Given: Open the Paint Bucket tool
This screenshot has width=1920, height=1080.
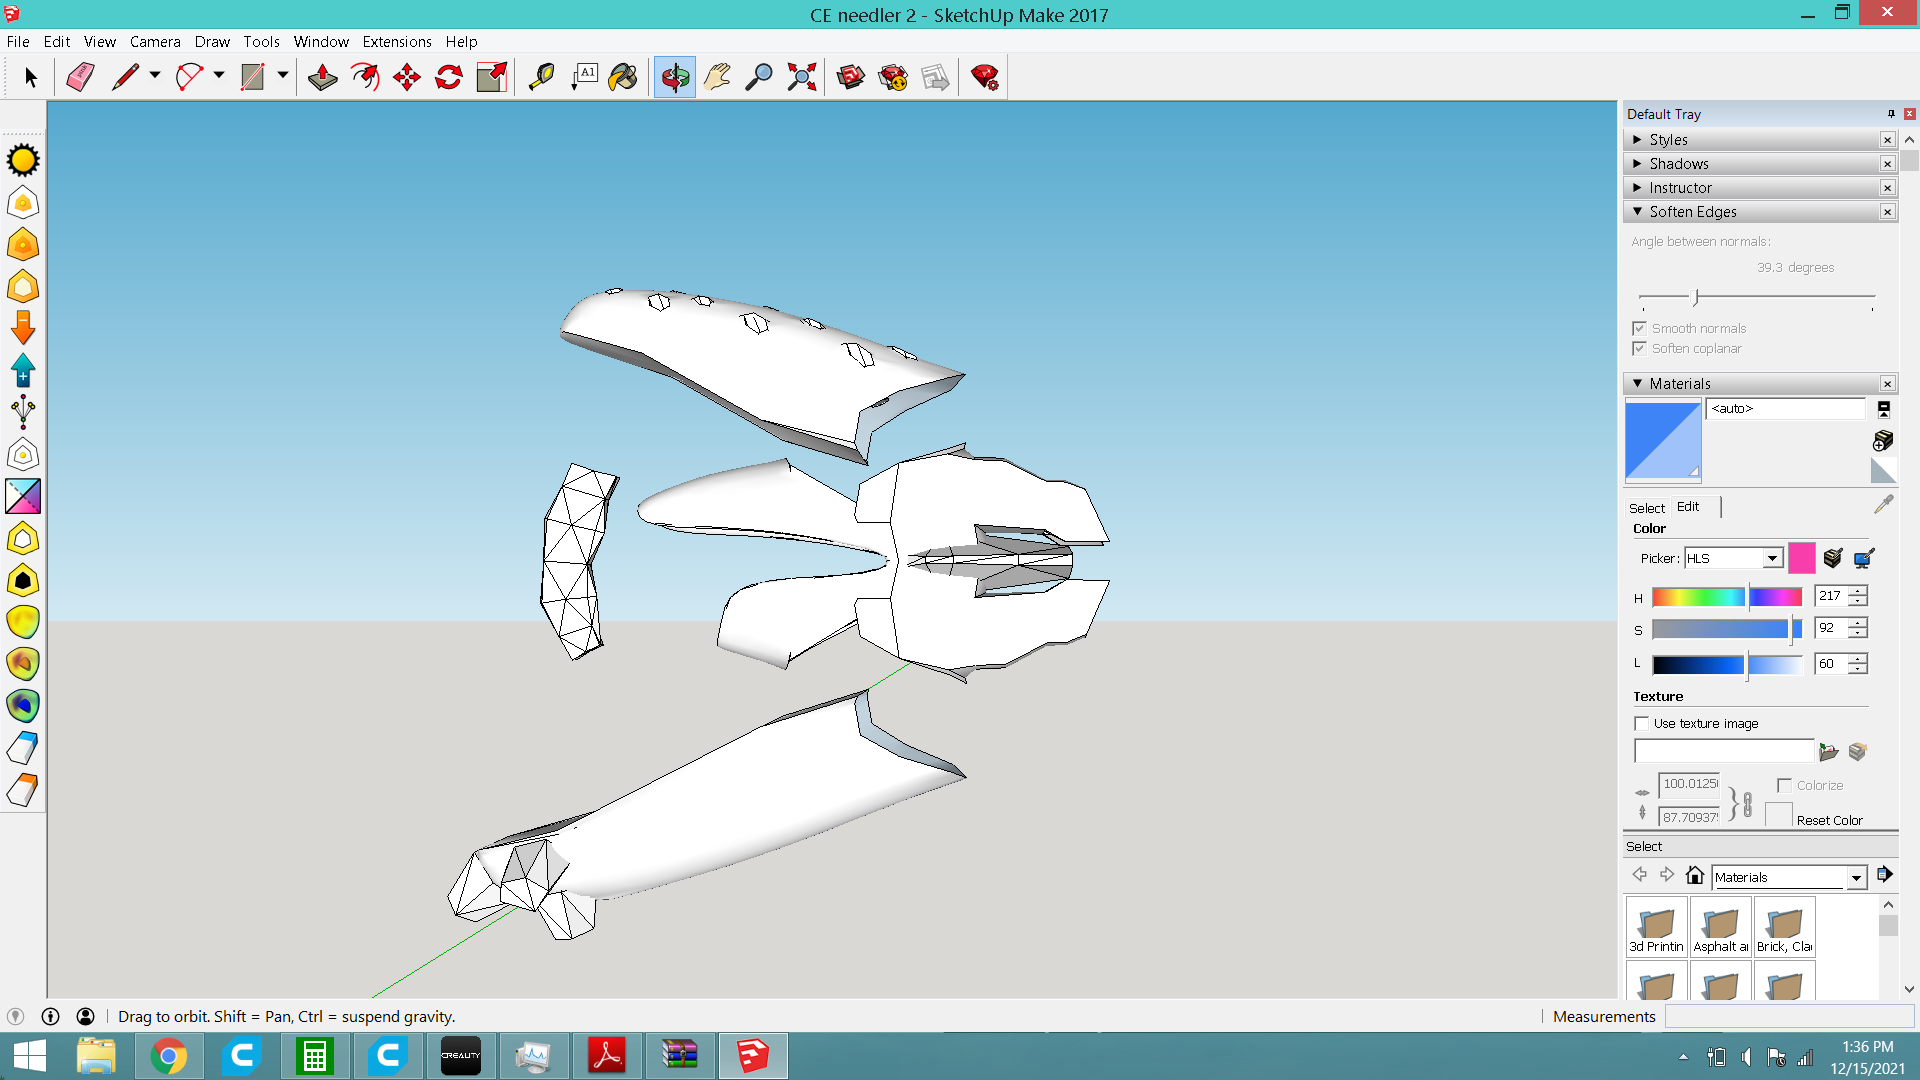Looking at the screenshot, I should (623, 77).
